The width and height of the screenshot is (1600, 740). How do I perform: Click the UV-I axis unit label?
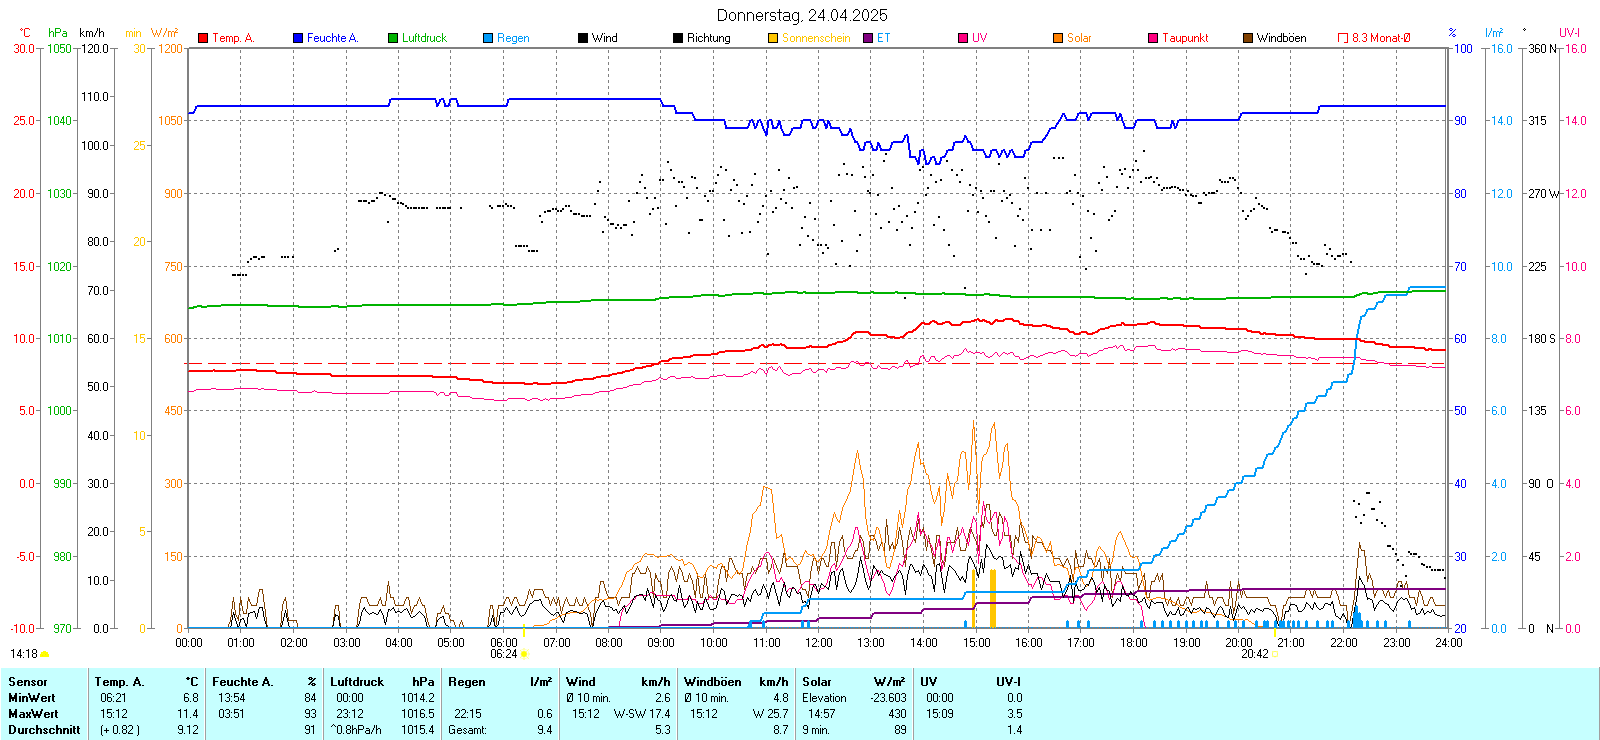pyautogui.click(x=1569, y=33)
